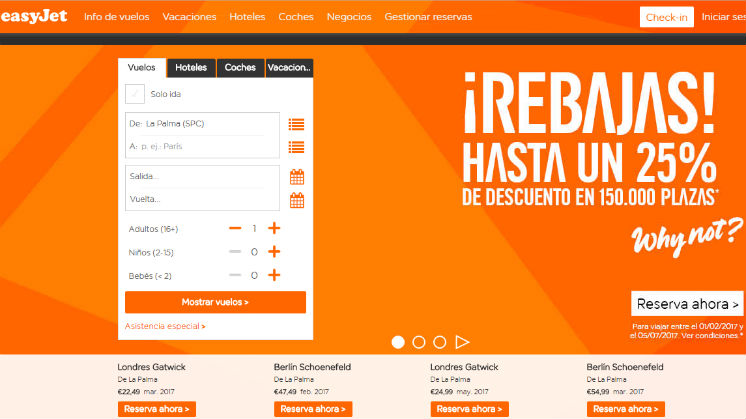
Task: Click the Check-in button
Action: 667,17
